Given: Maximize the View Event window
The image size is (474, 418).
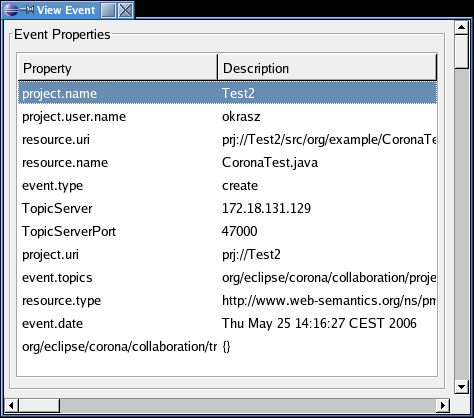Looking at the screenshot, I should click(x=108, y=10).
